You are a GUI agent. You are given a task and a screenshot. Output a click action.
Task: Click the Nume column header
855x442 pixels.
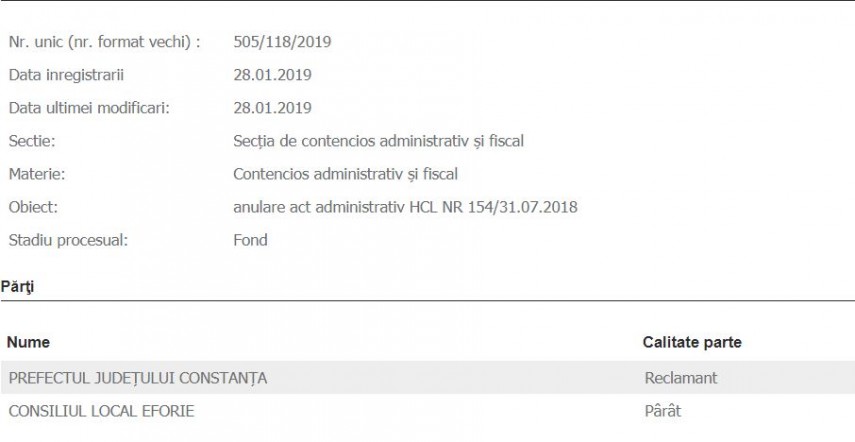coord(28,343)
